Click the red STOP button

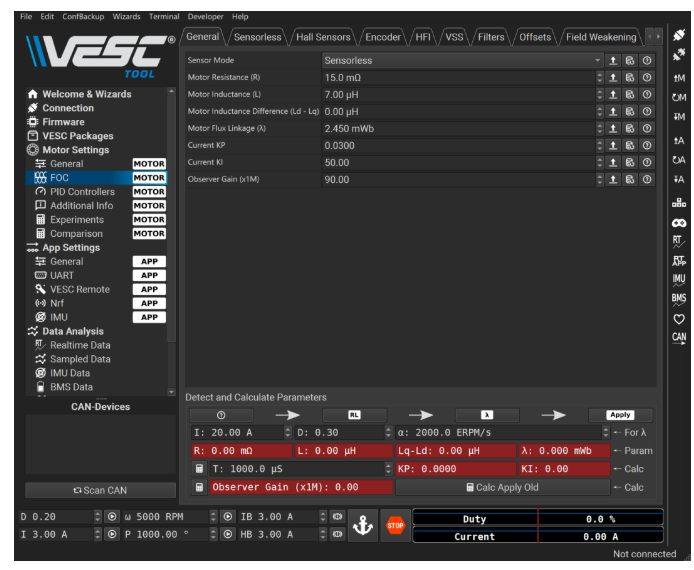pos(395,526)
